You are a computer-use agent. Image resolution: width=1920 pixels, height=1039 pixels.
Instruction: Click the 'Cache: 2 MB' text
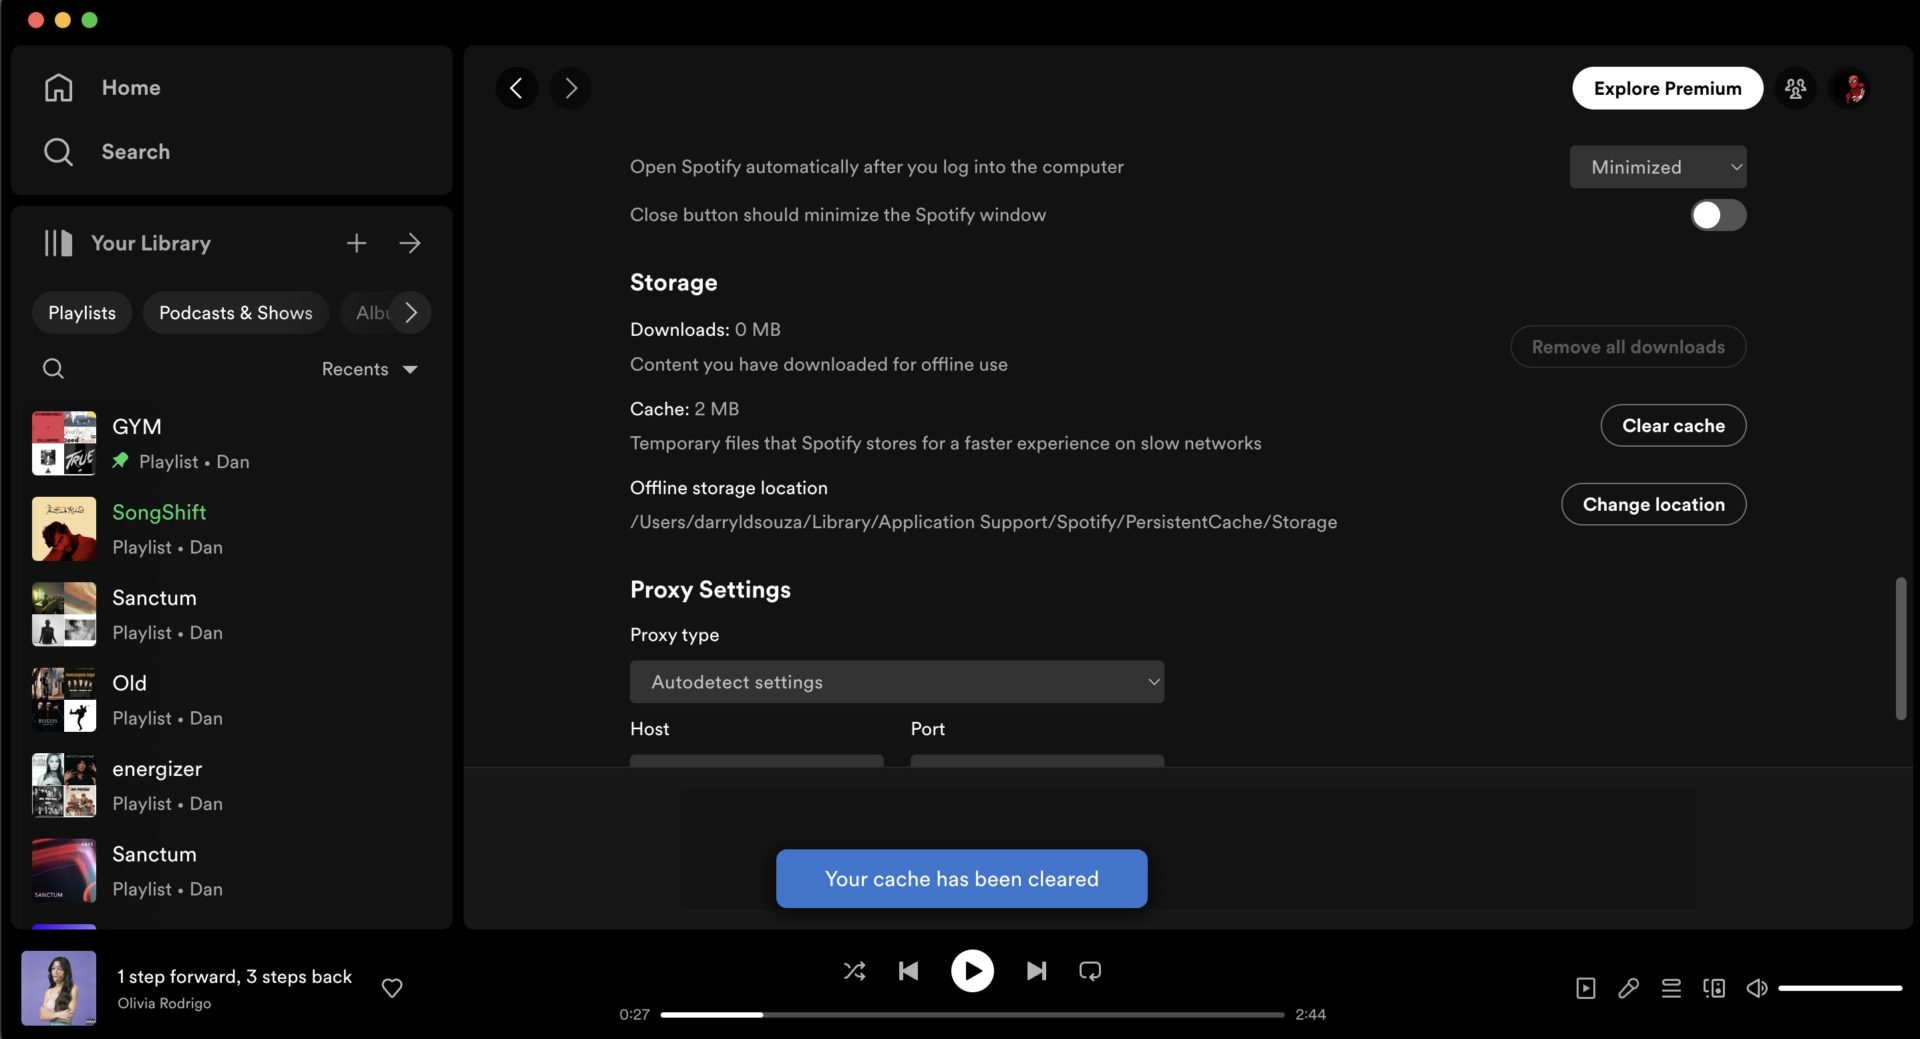coord(684,409)
